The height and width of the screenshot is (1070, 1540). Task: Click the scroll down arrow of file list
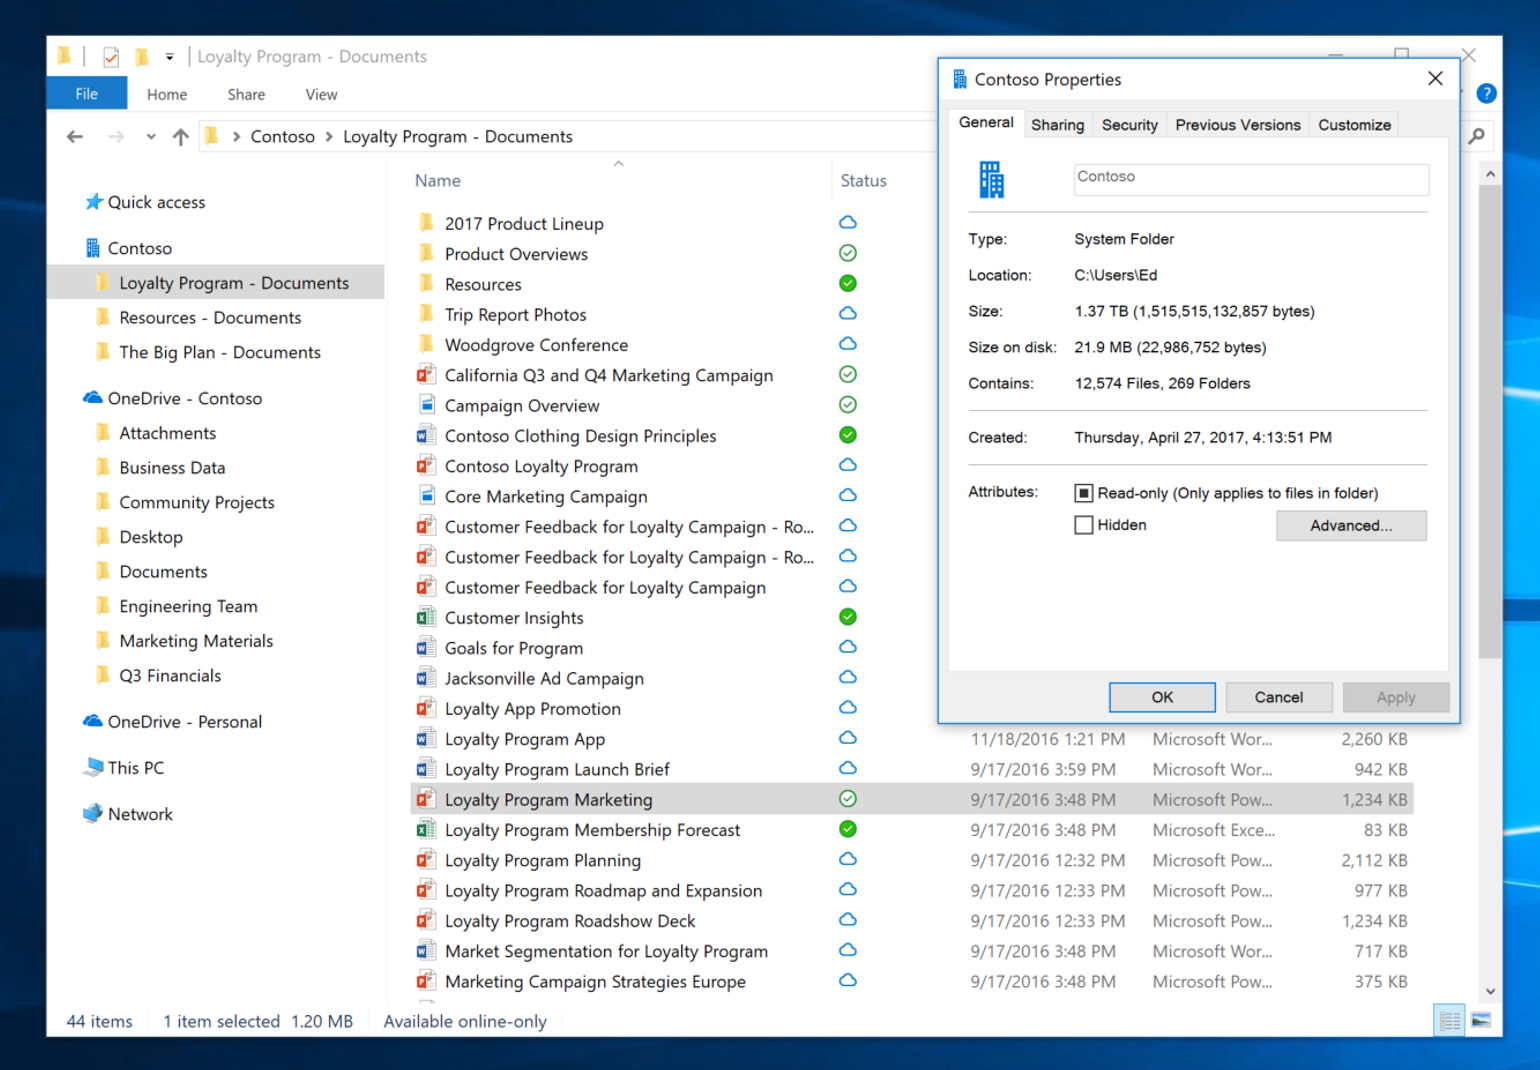[1490, 991]
